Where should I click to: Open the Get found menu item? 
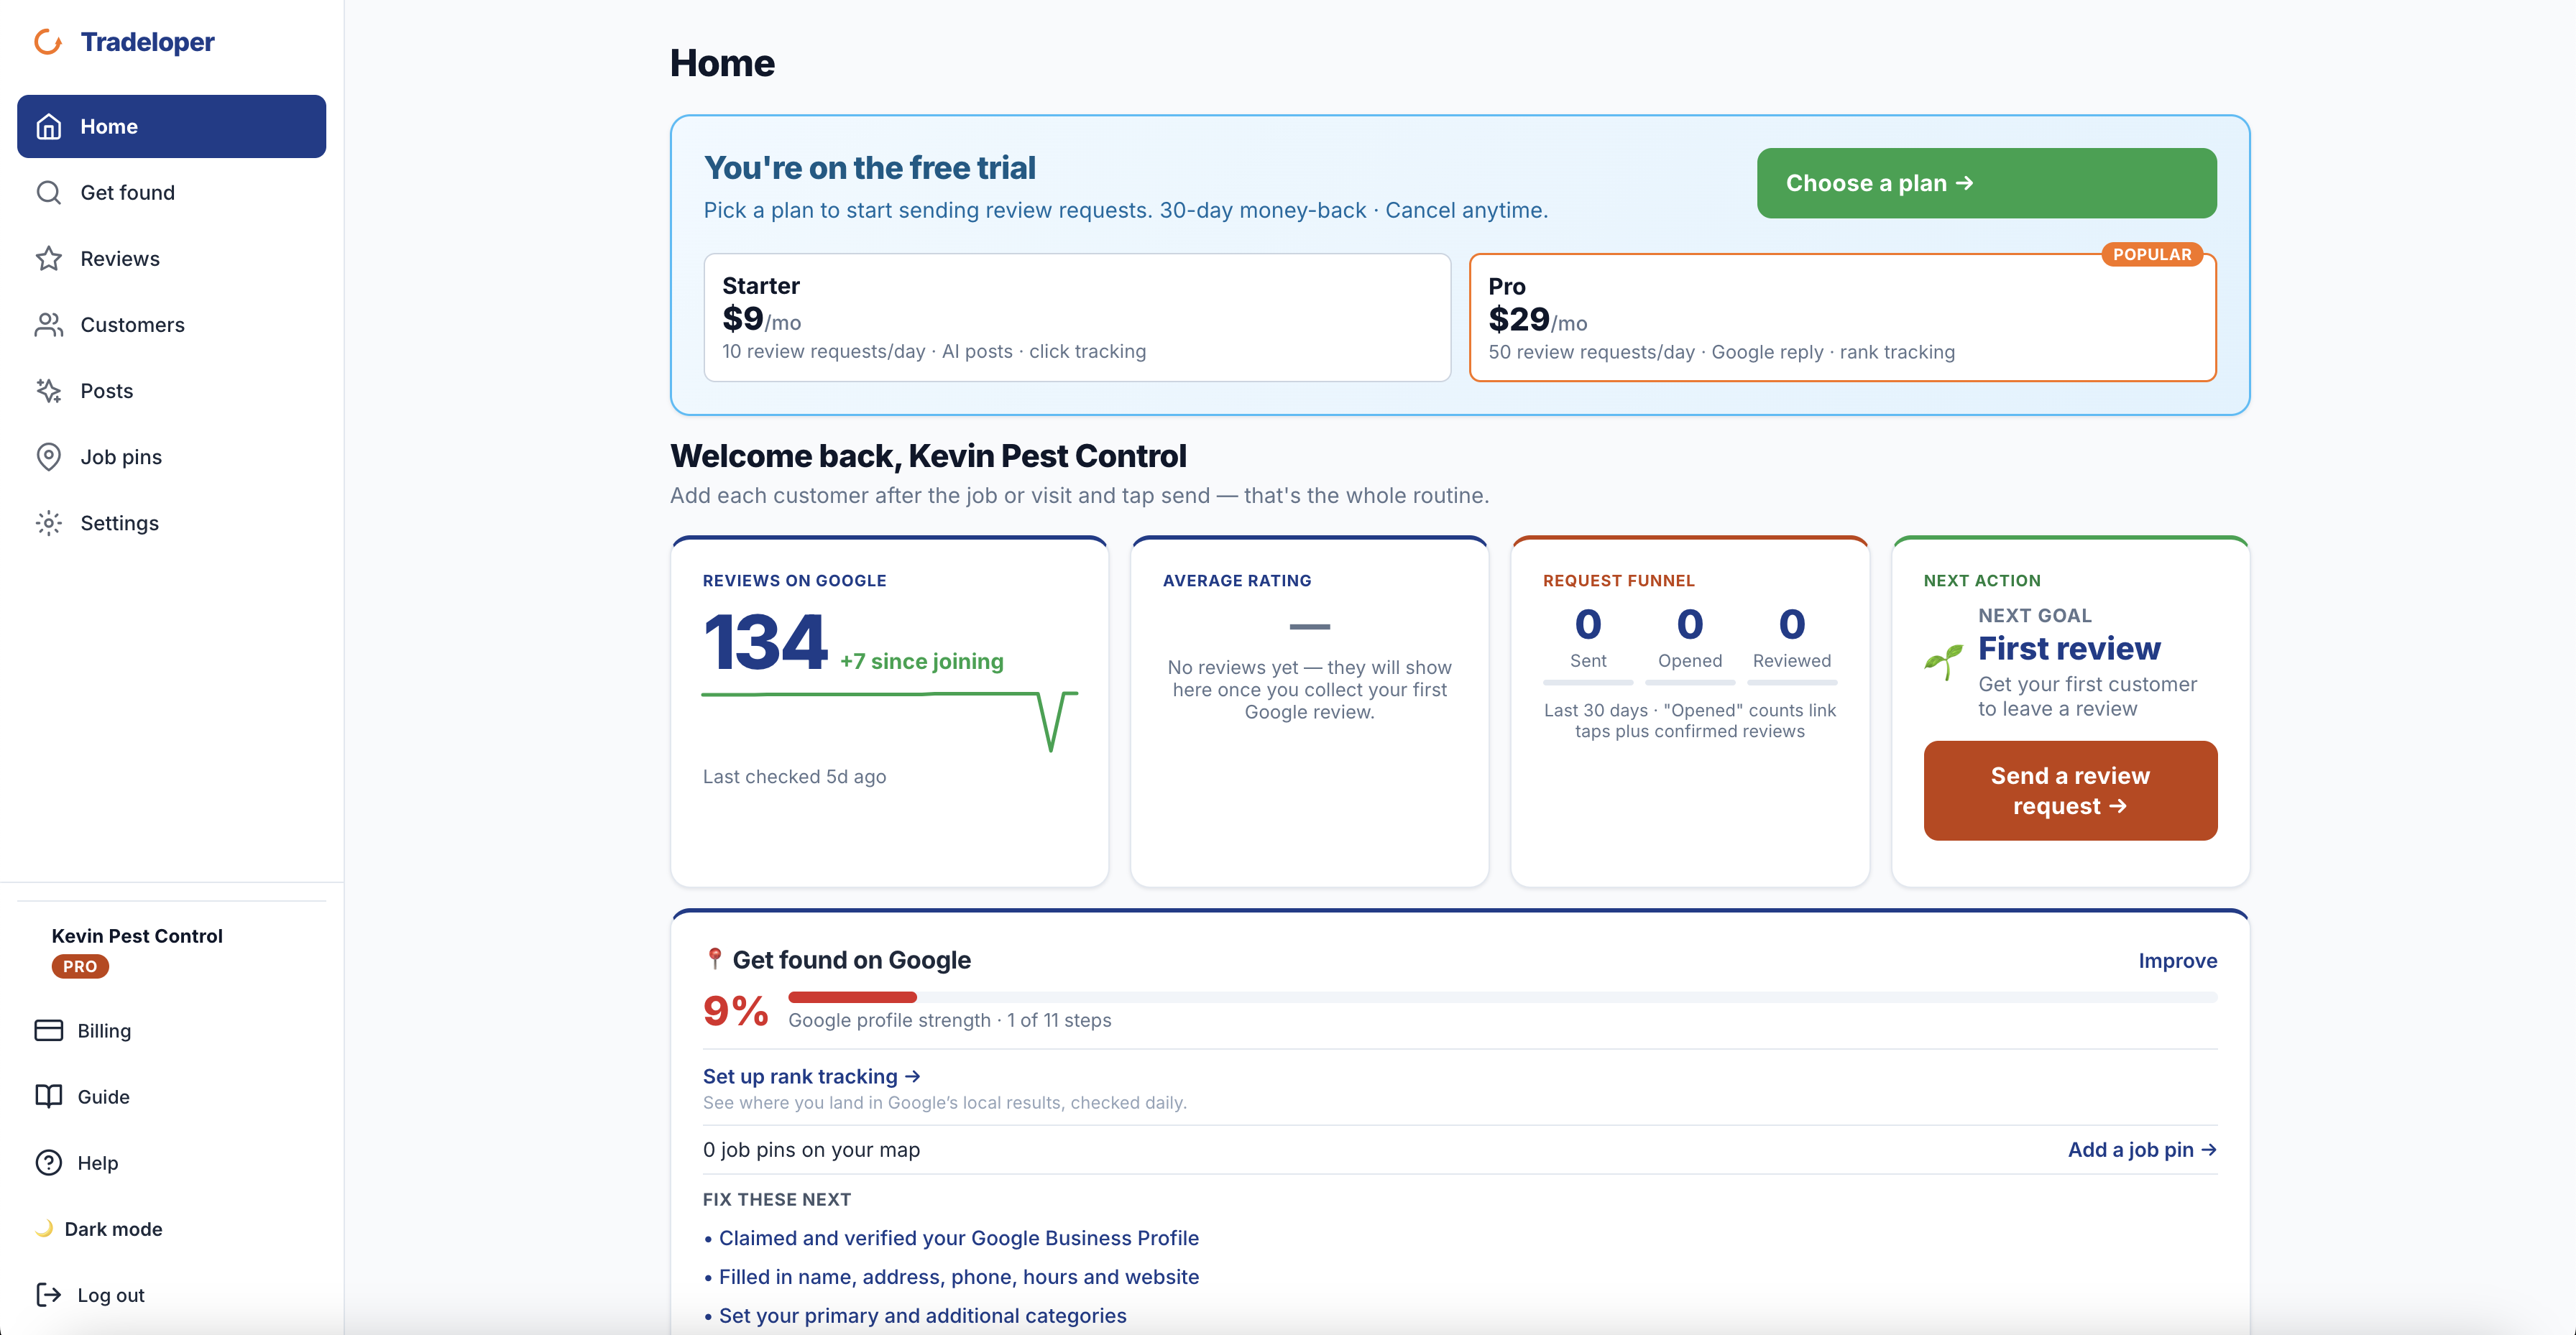(171, 193)
